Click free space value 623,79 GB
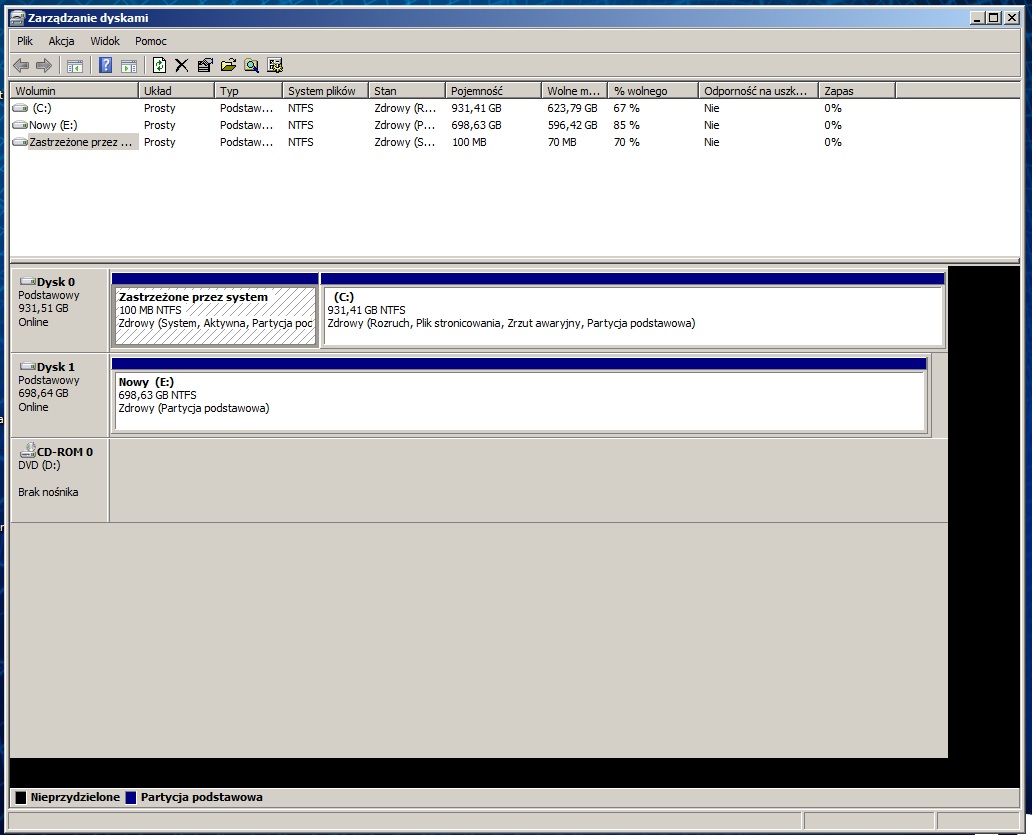The image size is (1032, 835). click(572, 108)
